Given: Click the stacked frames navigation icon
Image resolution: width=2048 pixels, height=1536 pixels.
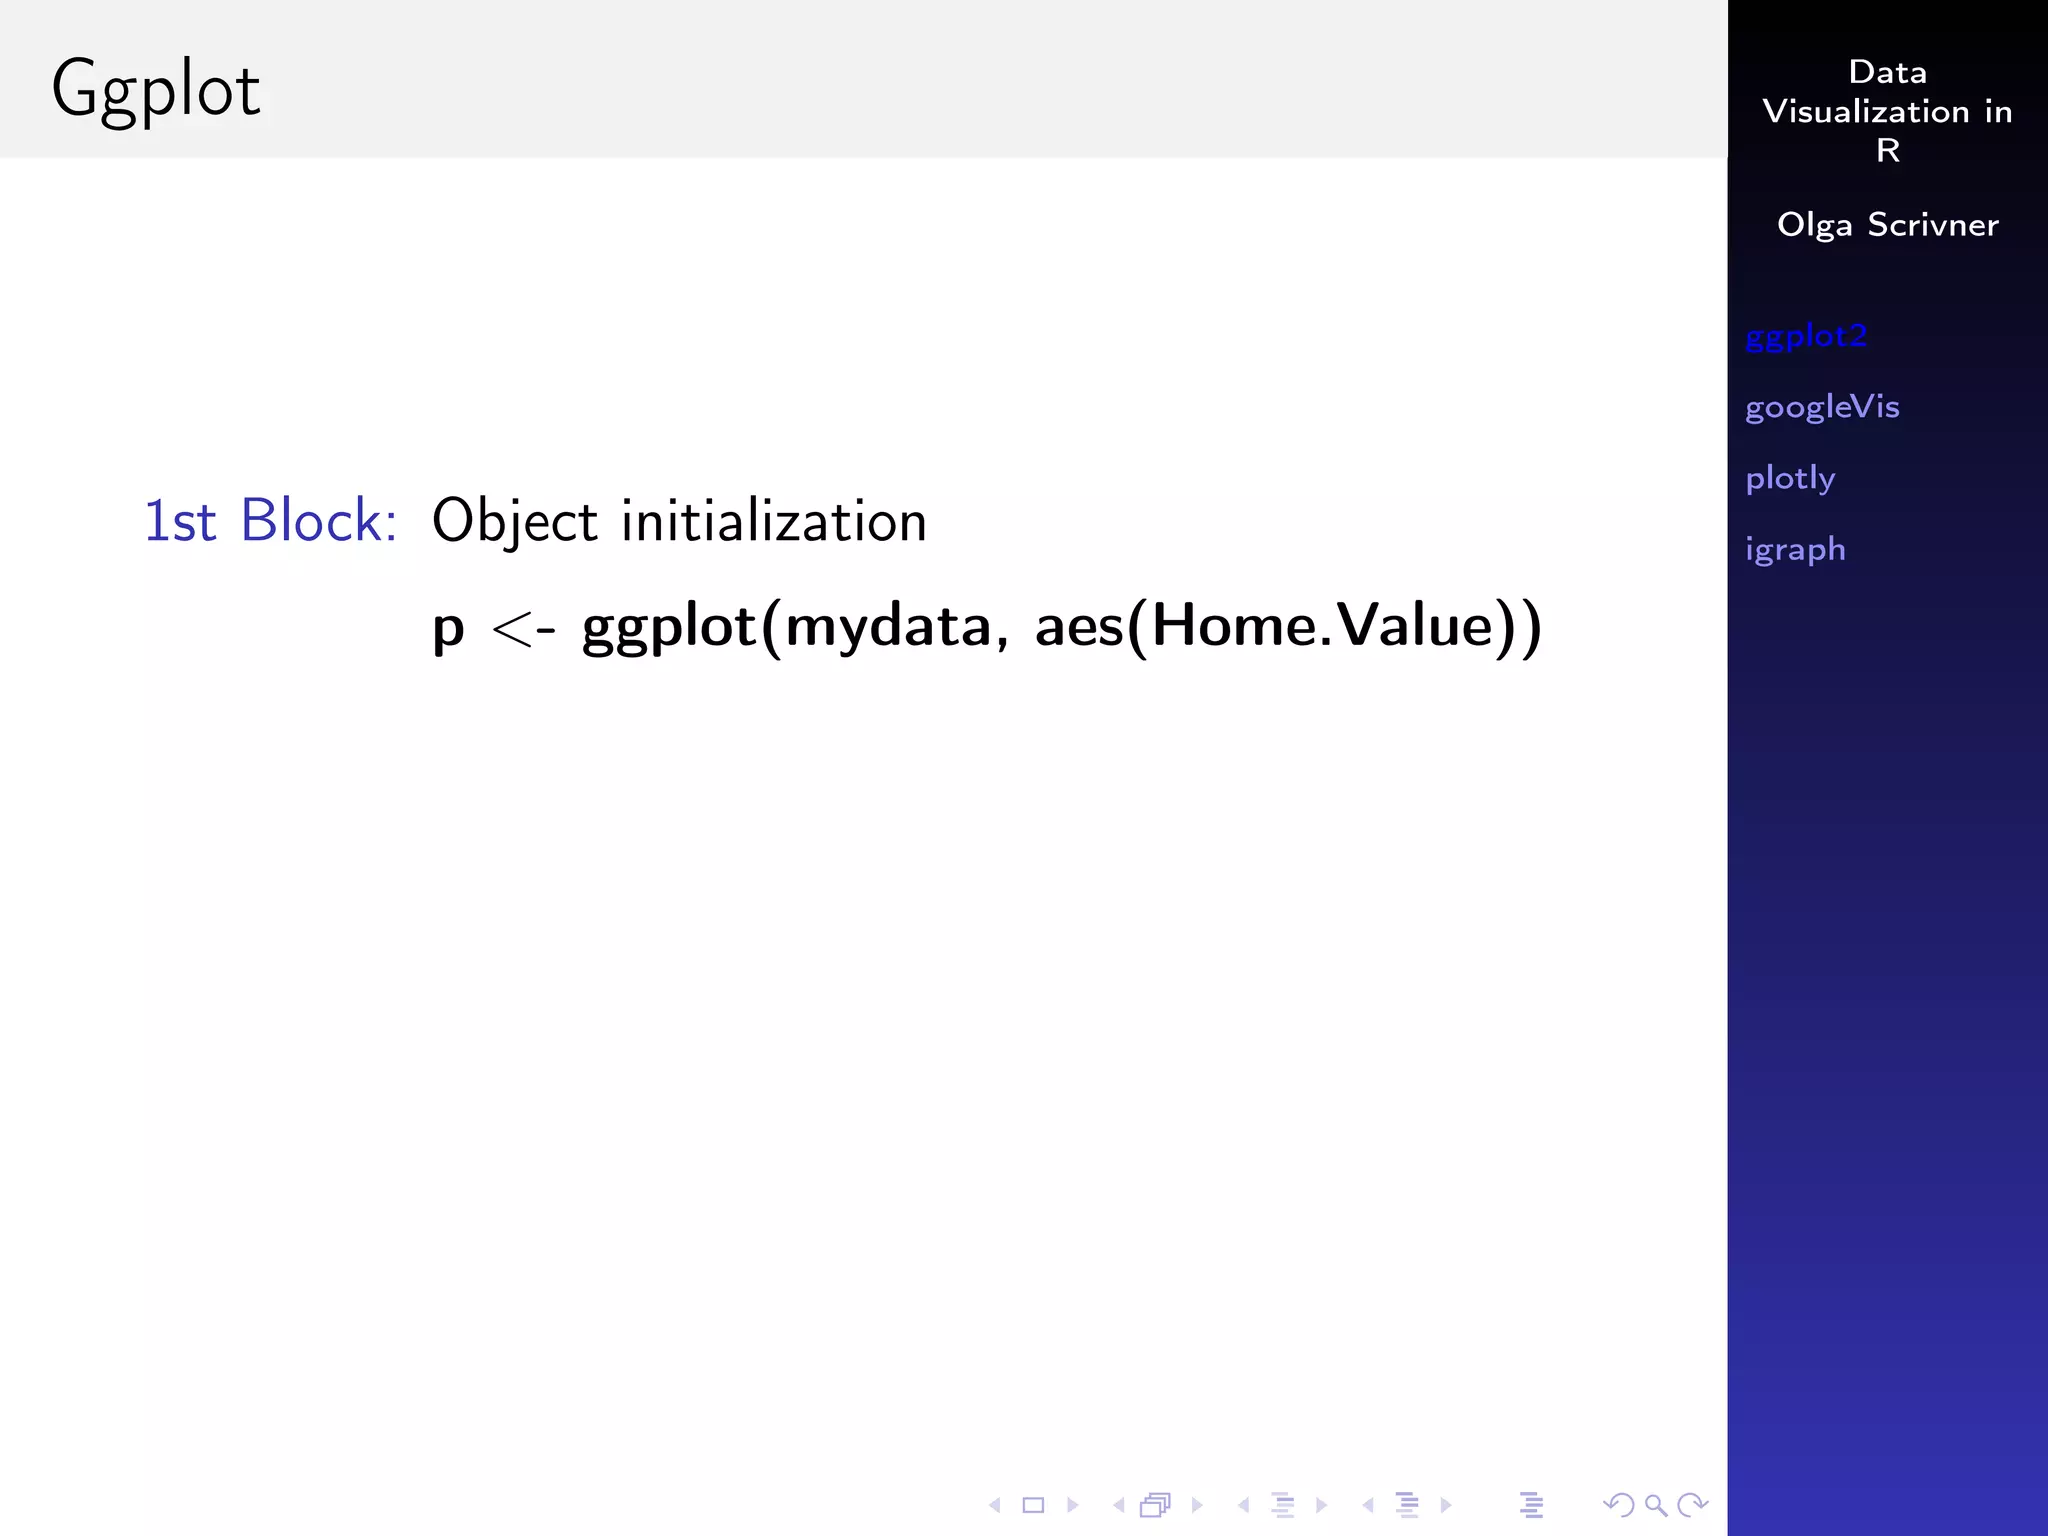Looking at the screenshot, I should [1156, 1505].
